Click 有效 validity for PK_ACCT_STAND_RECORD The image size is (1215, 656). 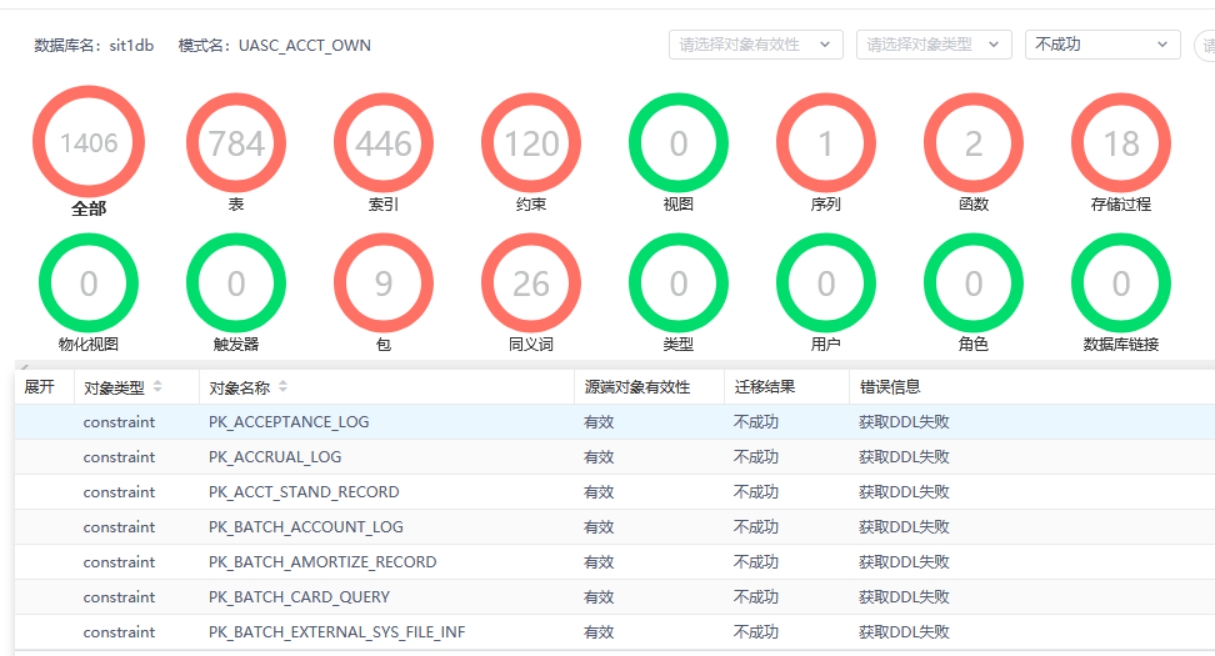(599, 492)
